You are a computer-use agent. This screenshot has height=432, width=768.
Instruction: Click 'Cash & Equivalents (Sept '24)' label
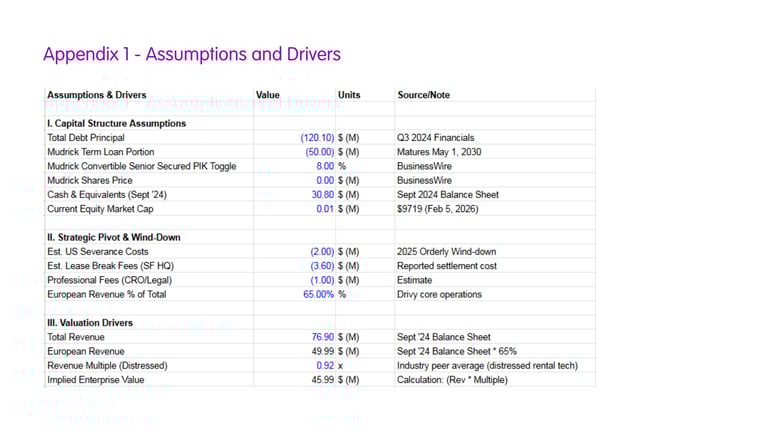click(x=107, y=194)
